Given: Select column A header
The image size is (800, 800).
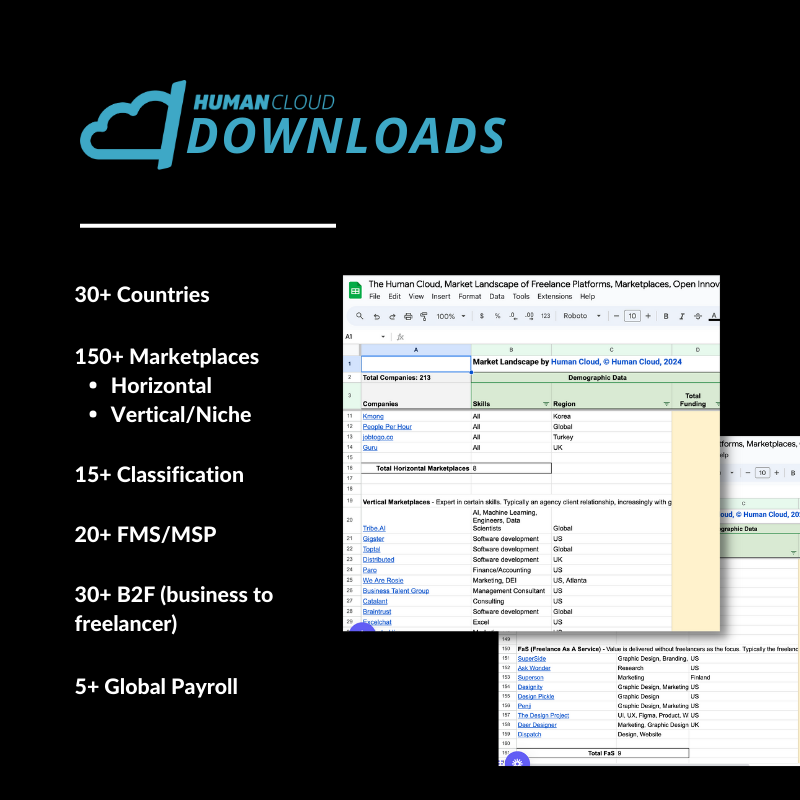Looking at the screenshot, I should point(416,350).
